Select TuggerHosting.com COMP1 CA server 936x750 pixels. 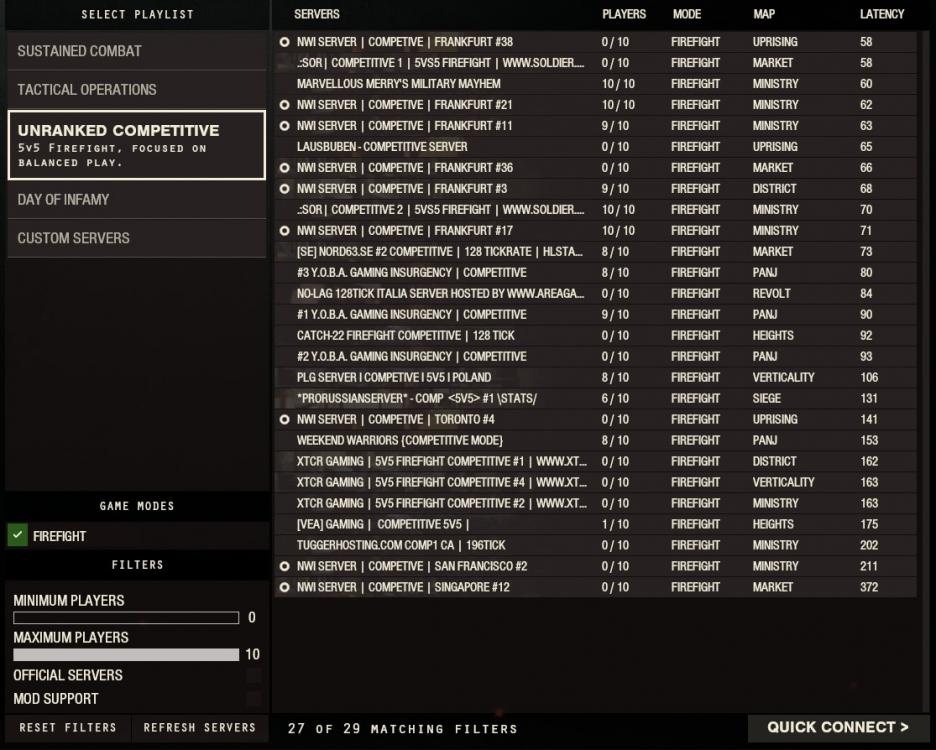click(x=595, y=545)
